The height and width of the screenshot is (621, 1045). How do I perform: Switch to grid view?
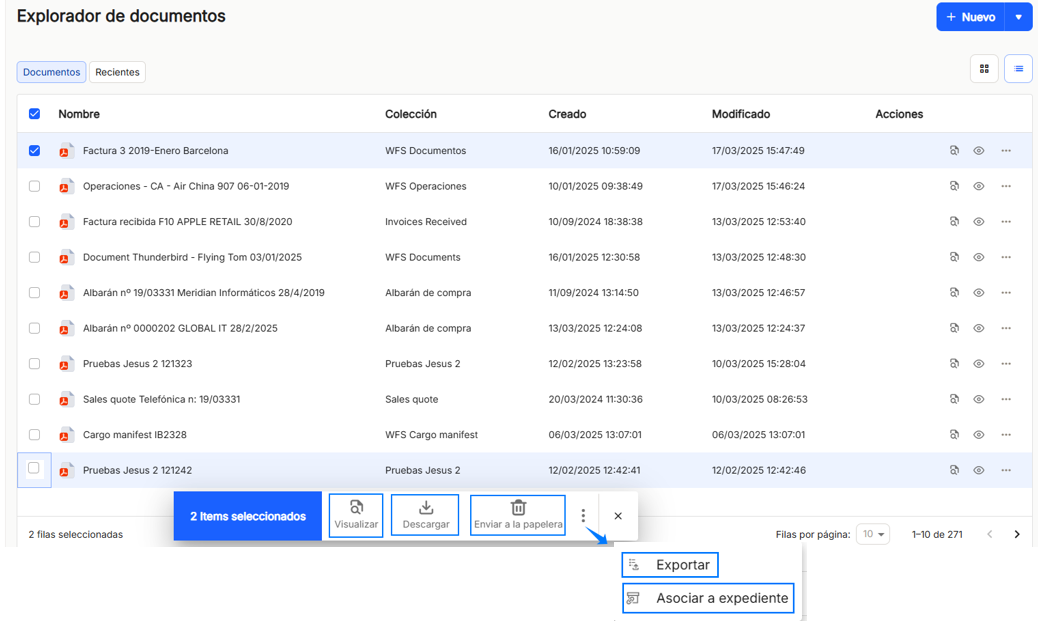tap(984, 69)
